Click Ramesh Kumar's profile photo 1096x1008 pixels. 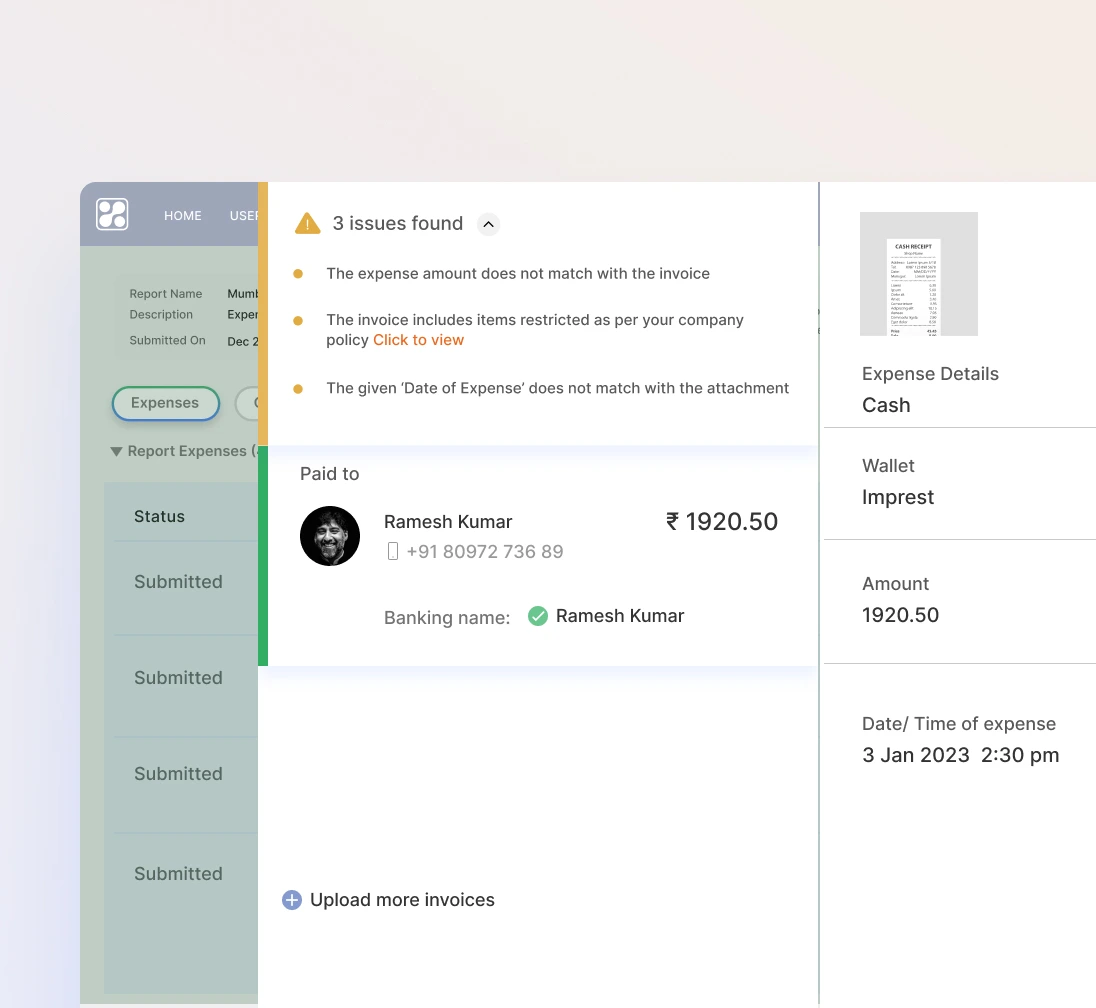click(x=330, y=536)
